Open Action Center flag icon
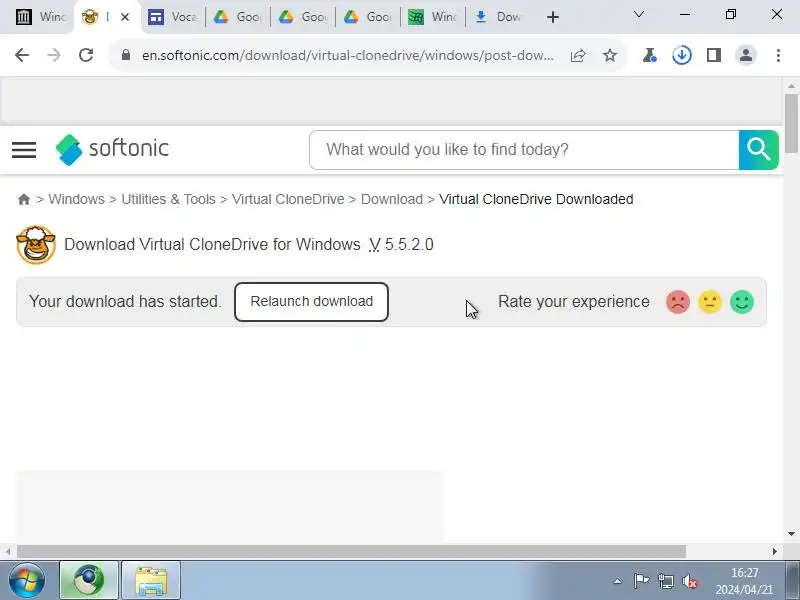Screen dimensions: 800x600 641,581
